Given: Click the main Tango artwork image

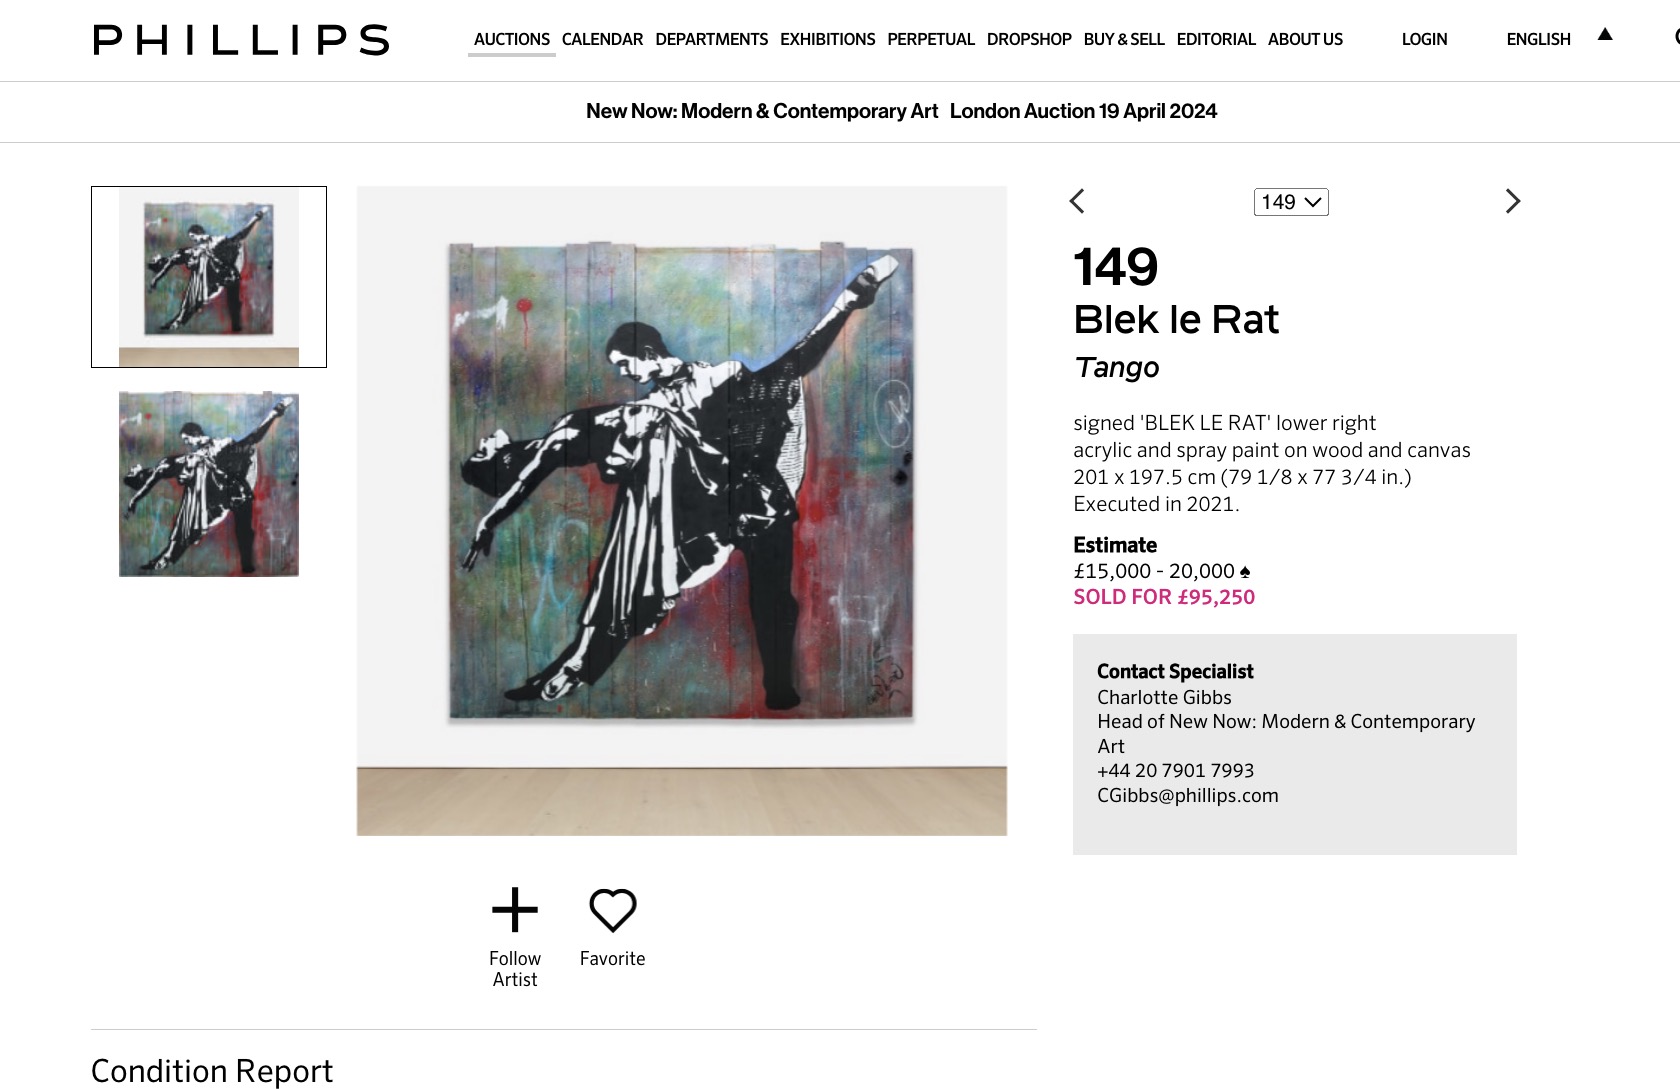Looking at the screenshot, I should [x=682, y=511].
